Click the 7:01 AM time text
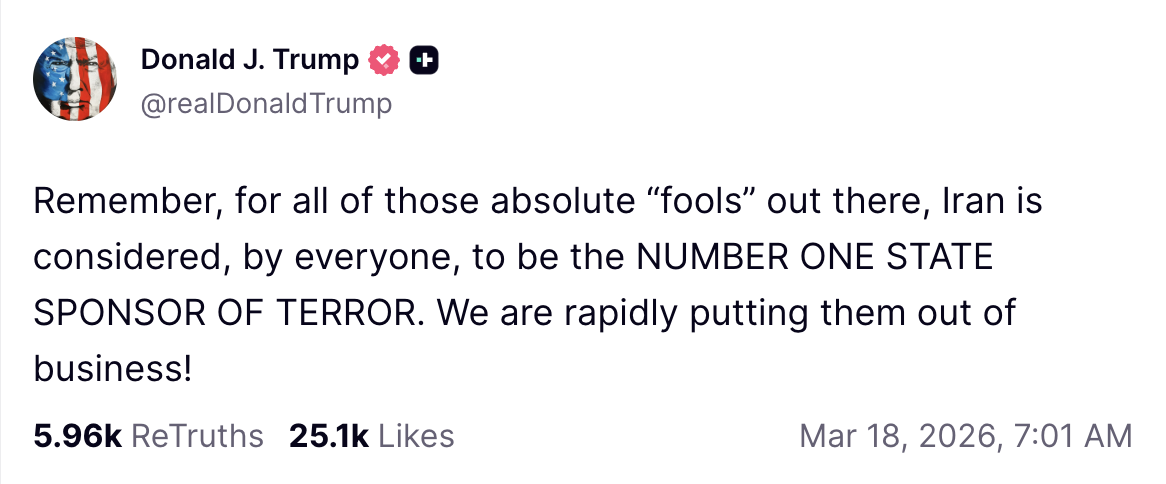The width and height of the screenshot is (1166, 484). [x=1070, y=436]
